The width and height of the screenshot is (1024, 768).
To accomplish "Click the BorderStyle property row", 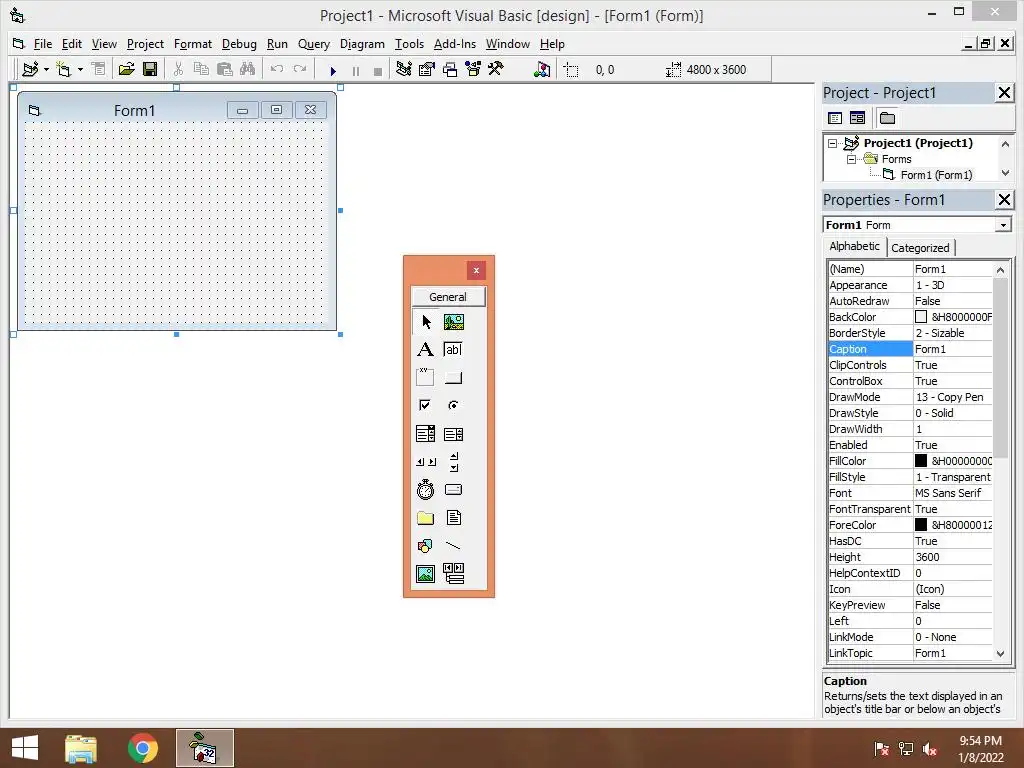I will click(x=910, y=333).
